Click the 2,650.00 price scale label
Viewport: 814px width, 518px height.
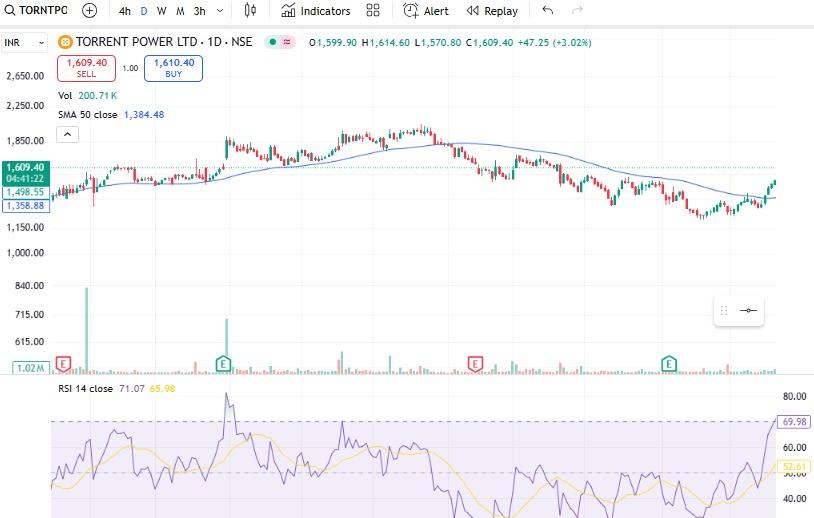(25, 76)
